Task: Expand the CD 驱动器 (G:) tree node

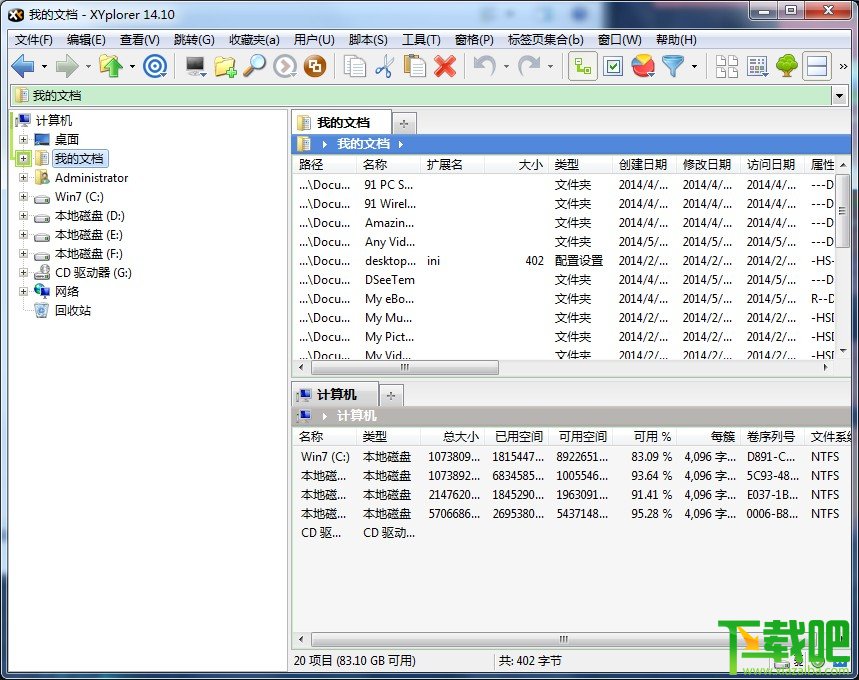Action: tap(24, 272)
